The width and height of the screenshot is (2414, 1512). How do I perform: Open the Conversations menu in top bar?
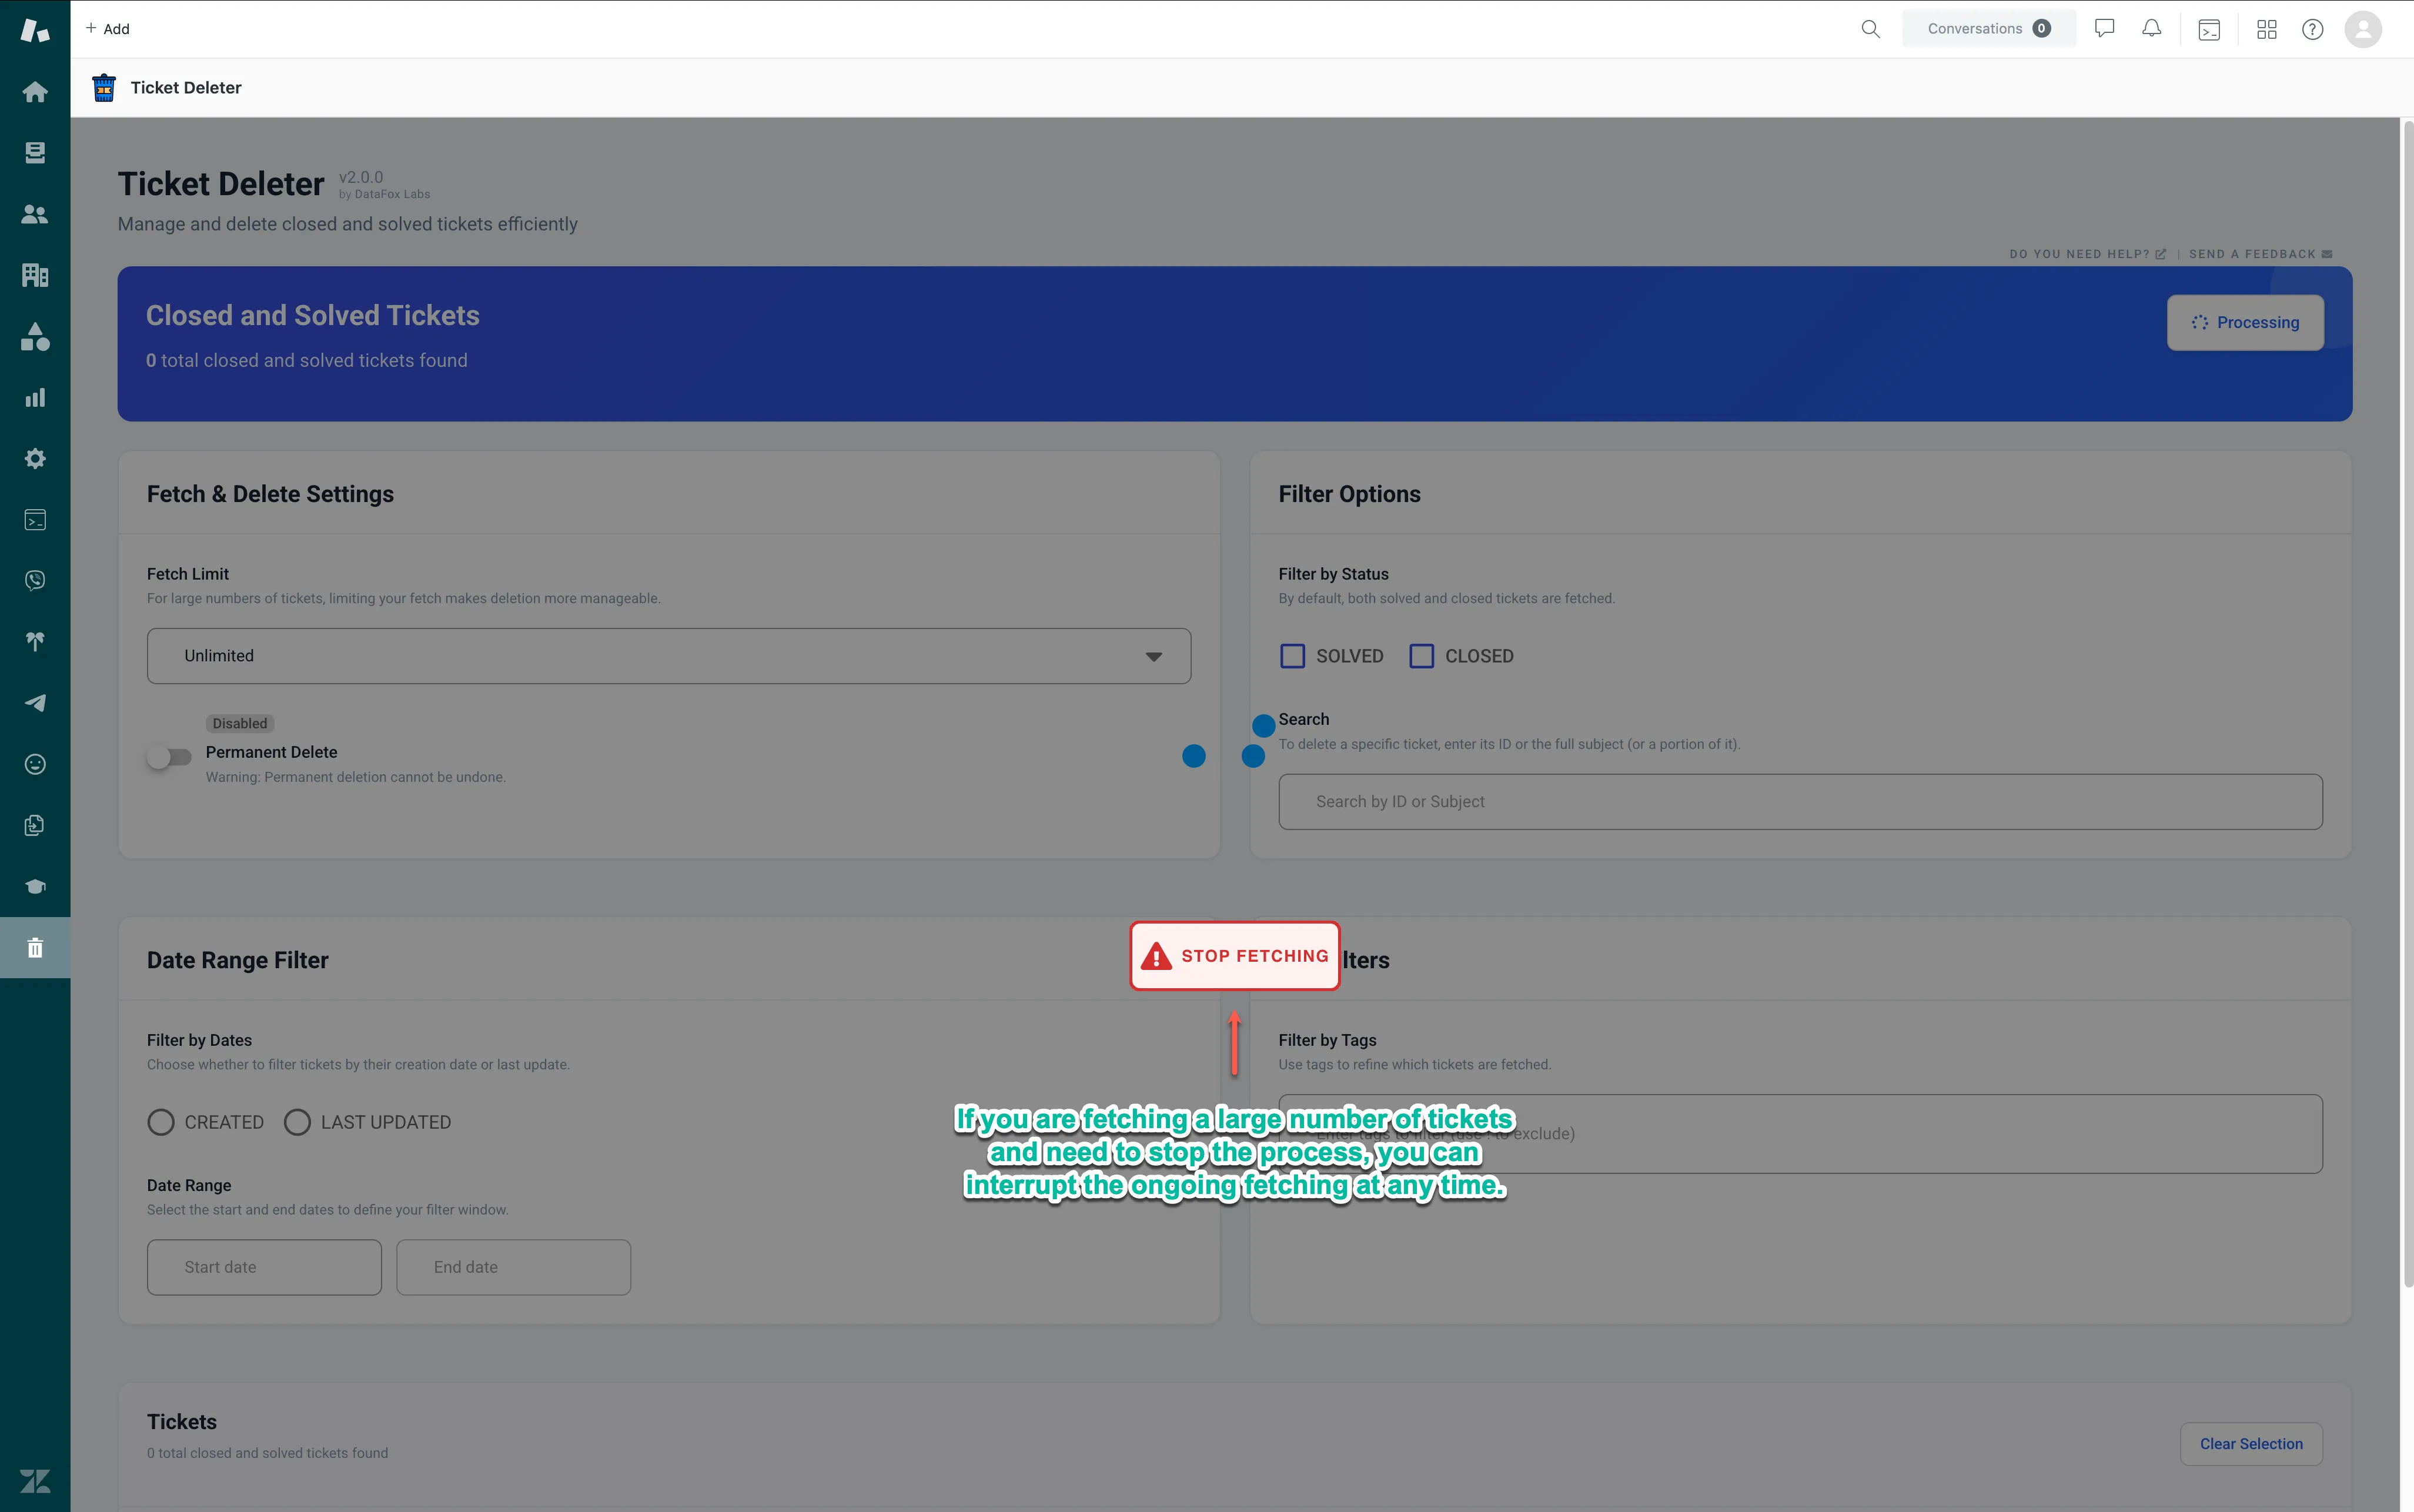1987,29
